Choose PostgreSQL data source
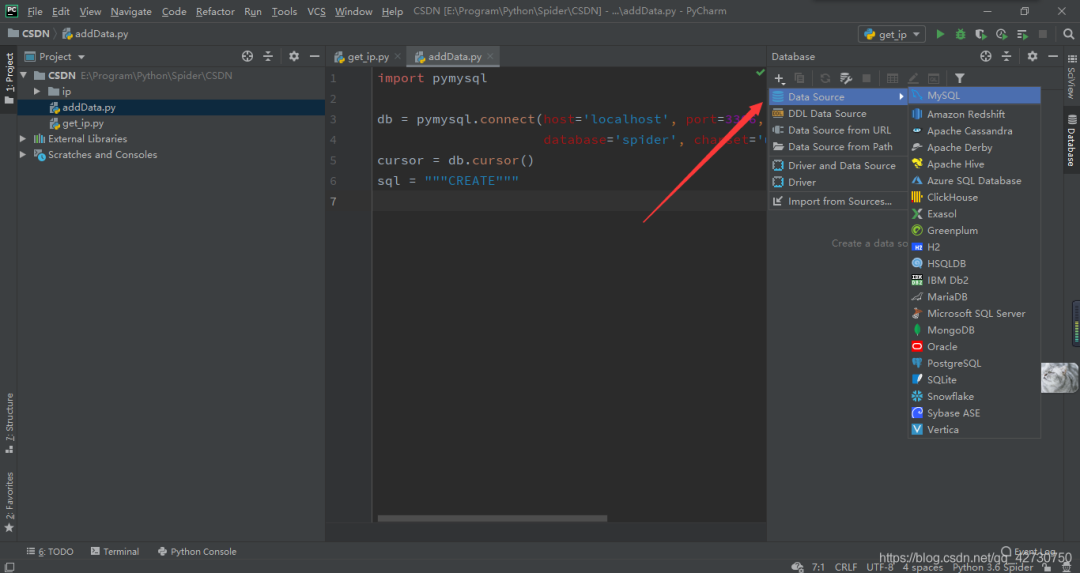The width and height of the screenshot is (1080, 573). coord(974,363)
